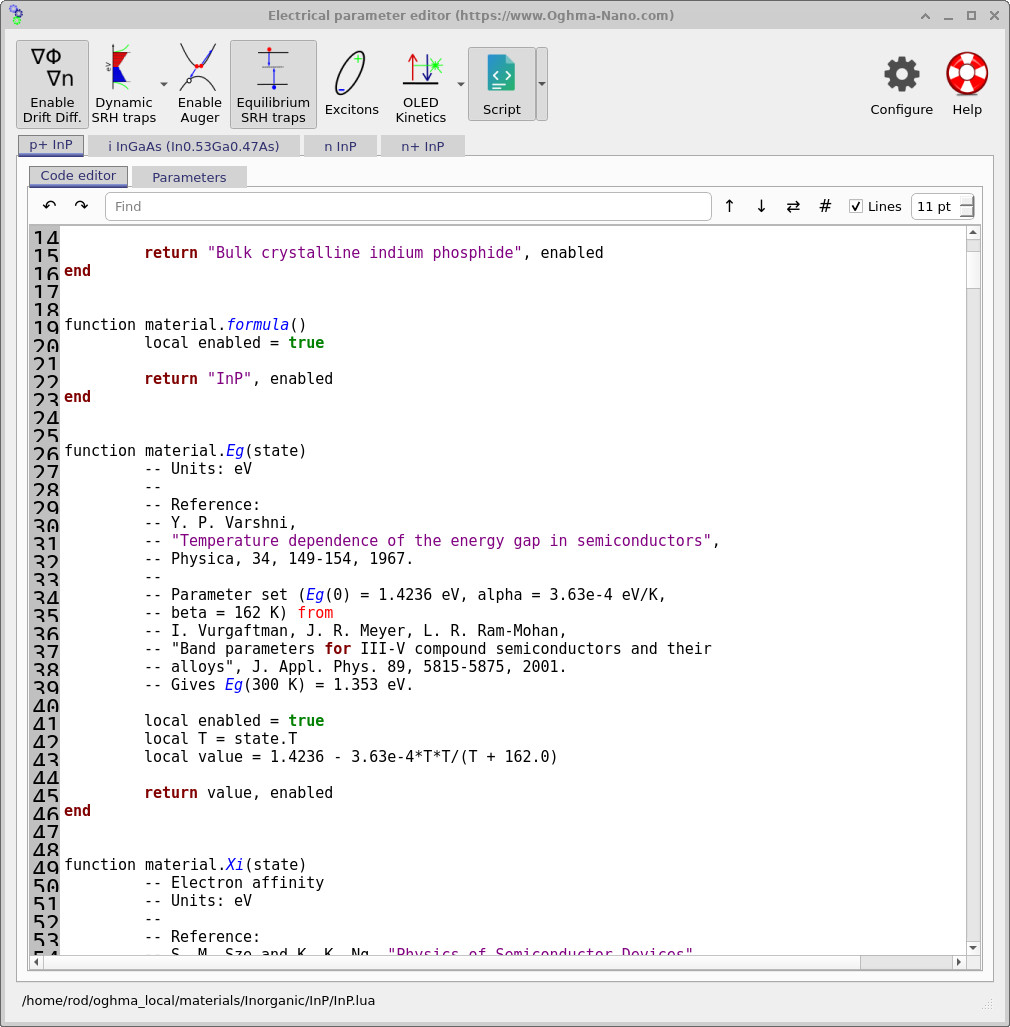
Task: Focus the Find search field
Action: (408, 206)
